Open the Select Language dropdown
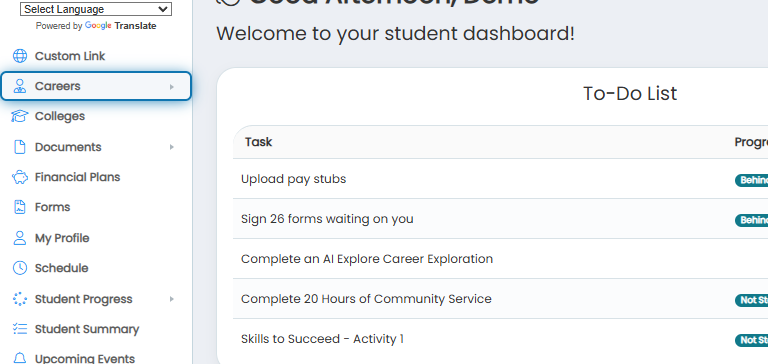 coord(96,9)
